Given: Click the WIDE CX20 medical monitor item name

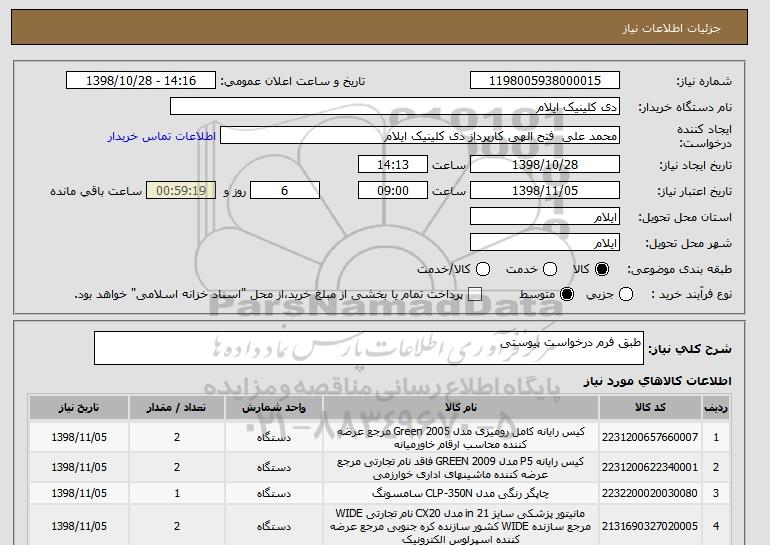Looking at the screenshot, I should pyautogui.click(x=461, y=526).
